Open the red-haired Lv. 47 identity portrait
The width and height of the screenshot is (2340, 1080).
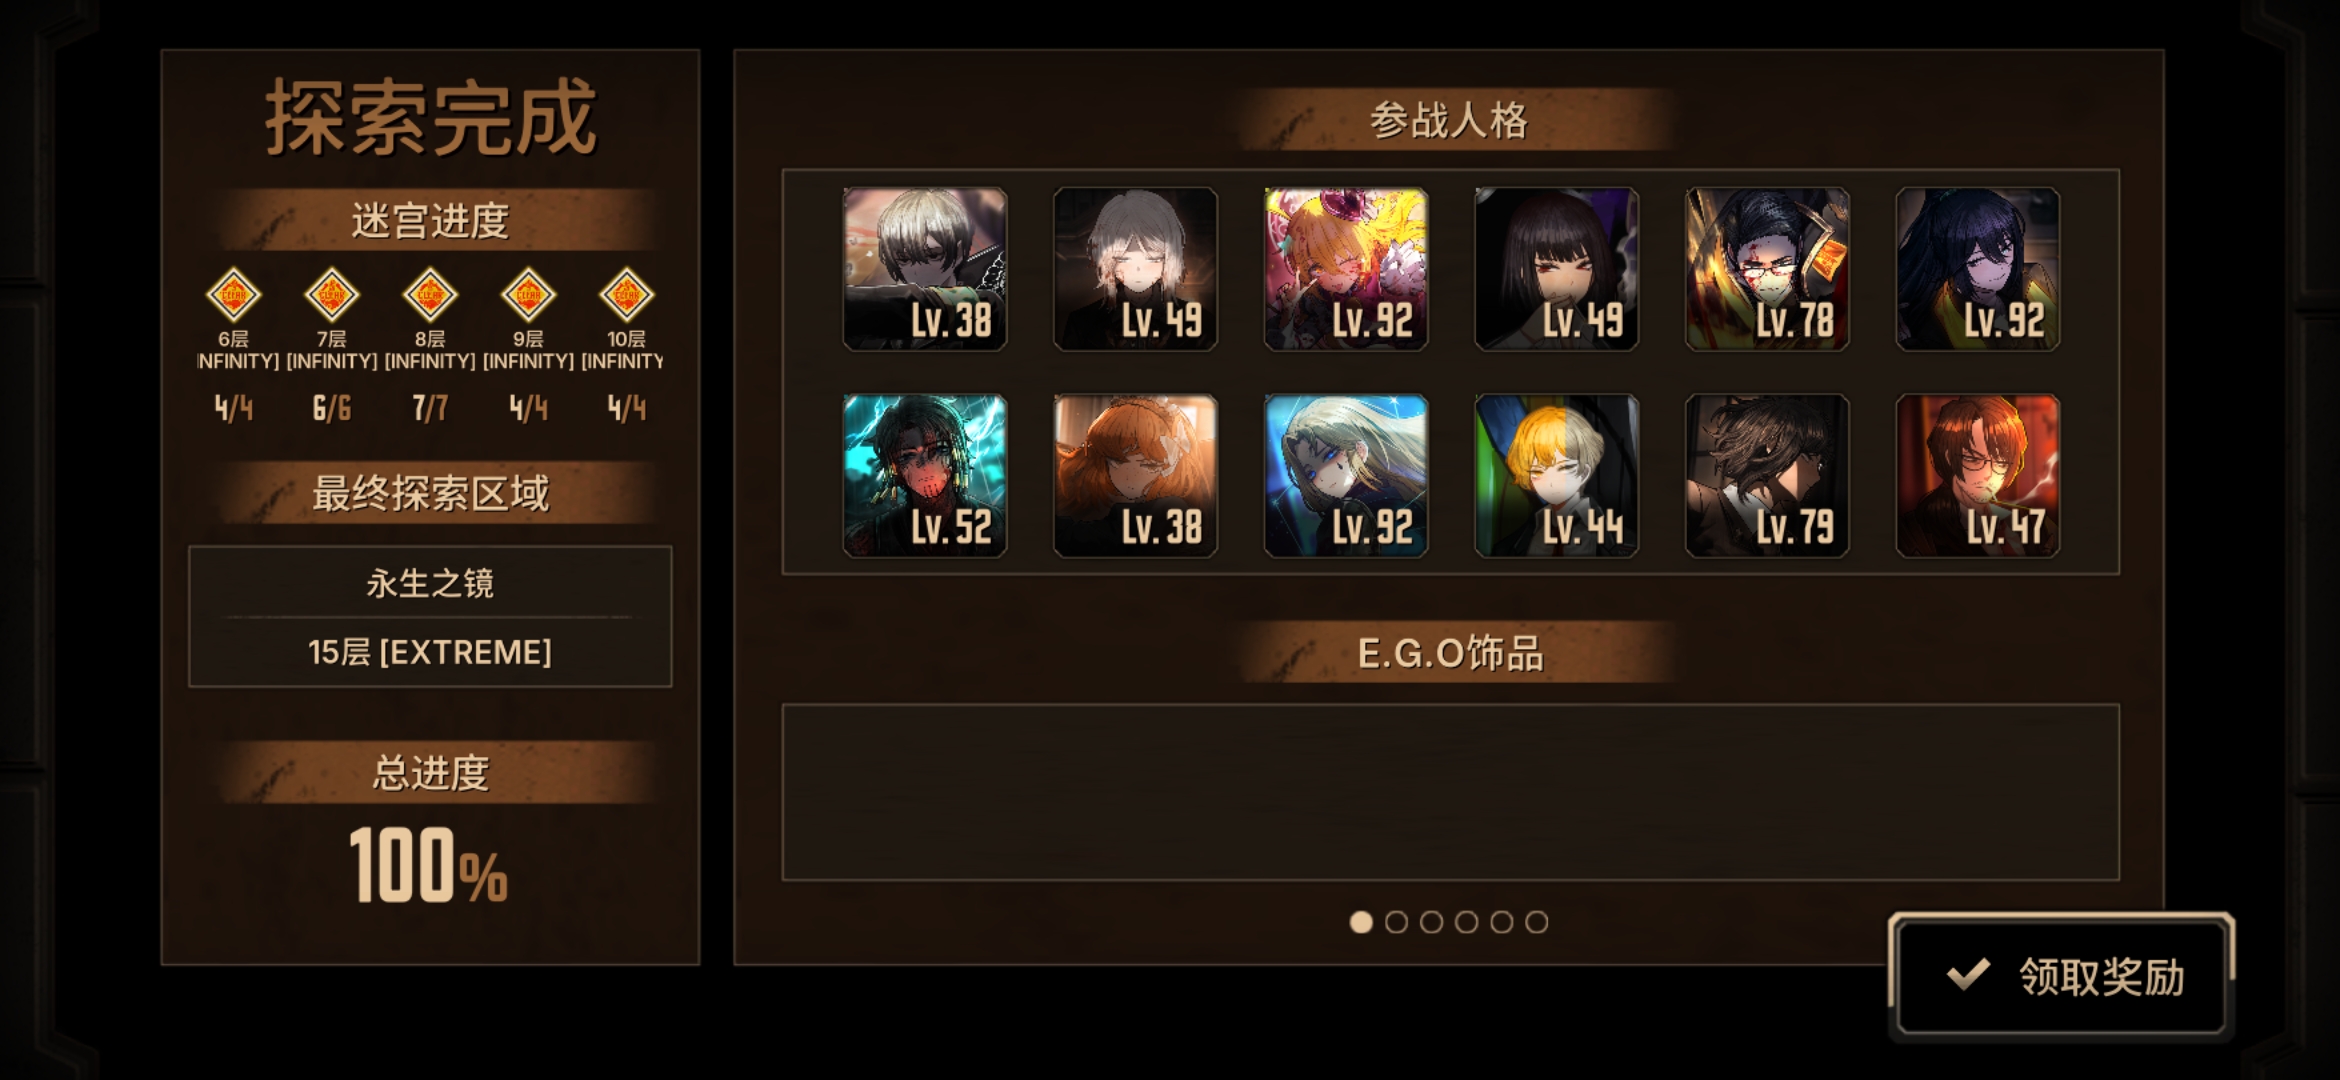(1978, 475)
